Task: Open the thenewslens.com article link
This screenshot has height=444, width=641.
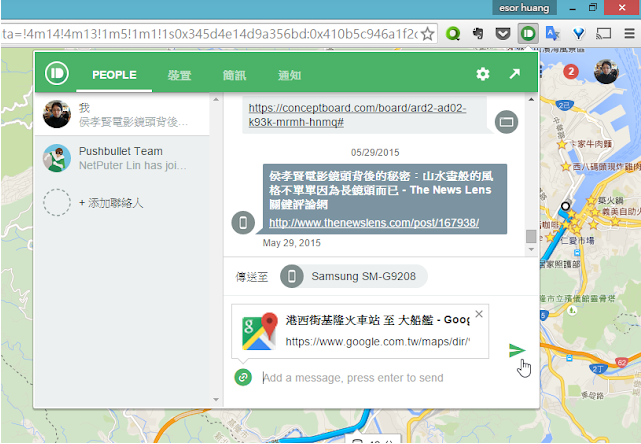Action: pyautogui.click(x=374, y=222)
